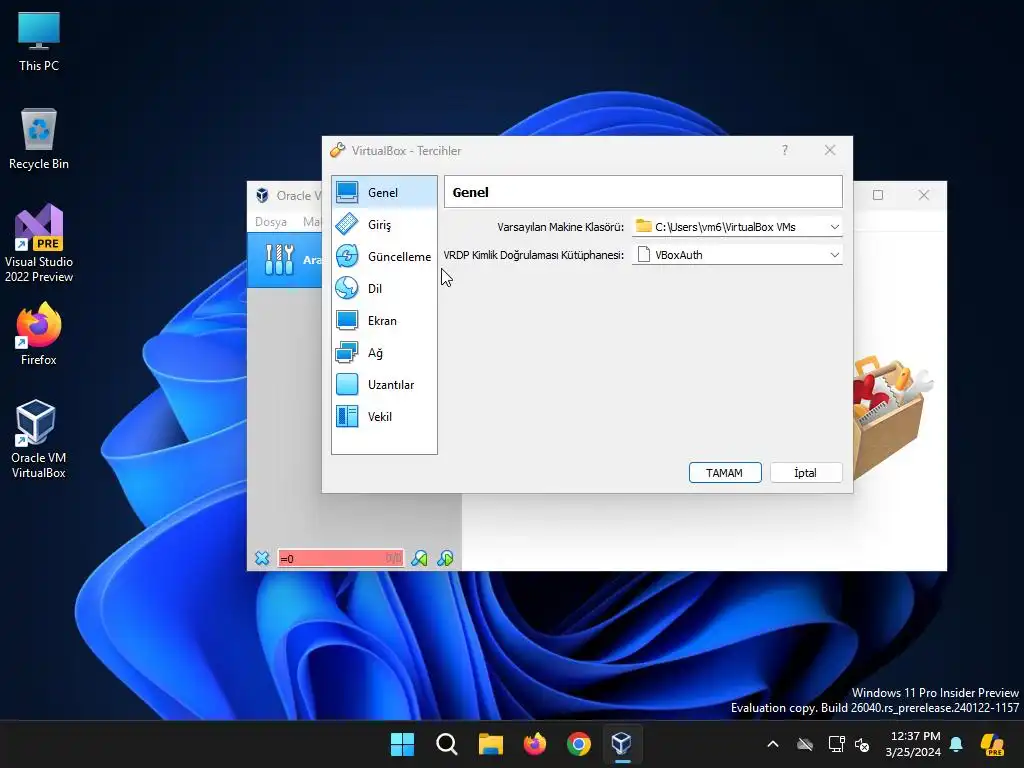Open the Ekran display settings page

[x=384, y=321]
